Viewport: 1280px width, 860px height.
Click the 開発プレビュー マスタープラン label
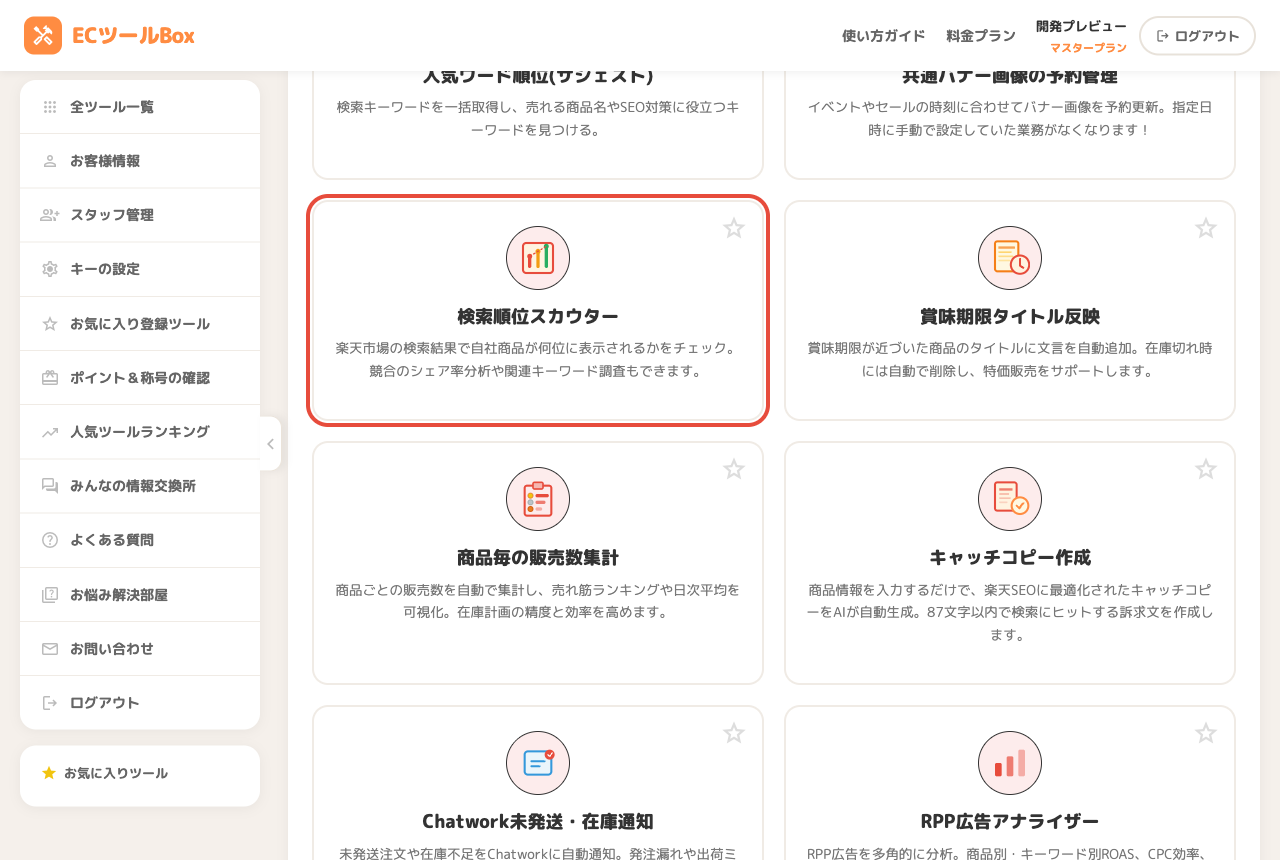(1081, 36)
